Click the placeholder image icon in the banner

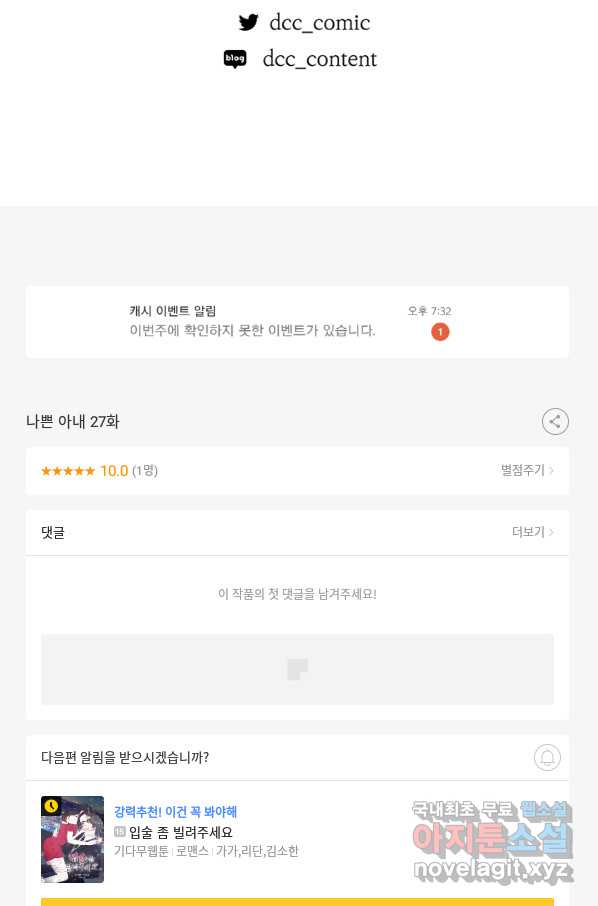pyautogui.click(x=298, y=669)
